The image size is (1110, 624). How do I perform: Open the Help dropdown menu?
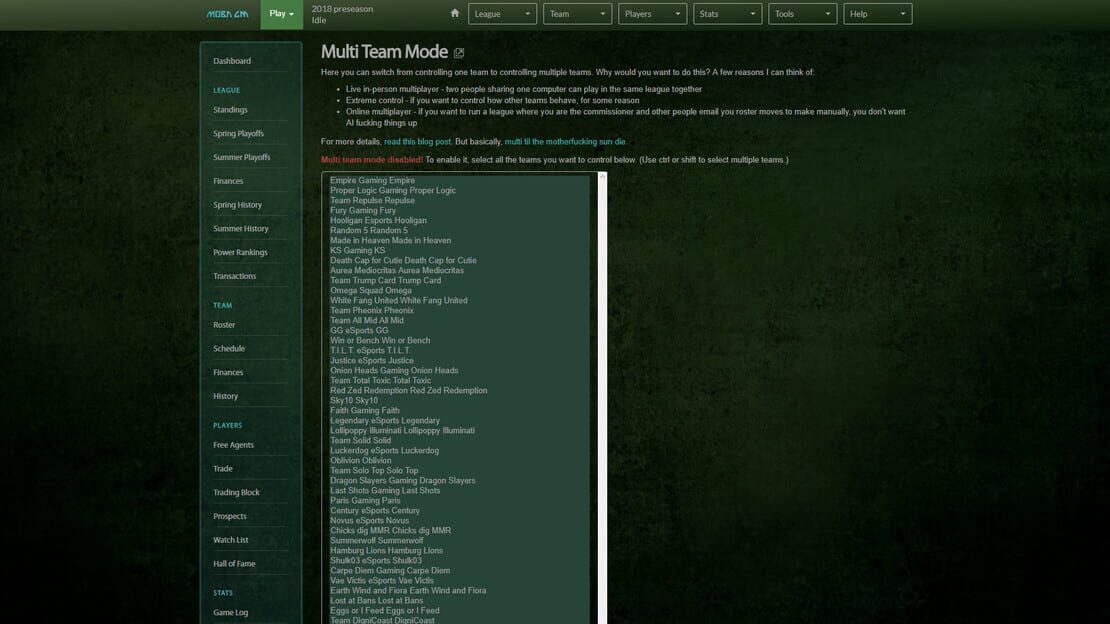pos(877,14)
